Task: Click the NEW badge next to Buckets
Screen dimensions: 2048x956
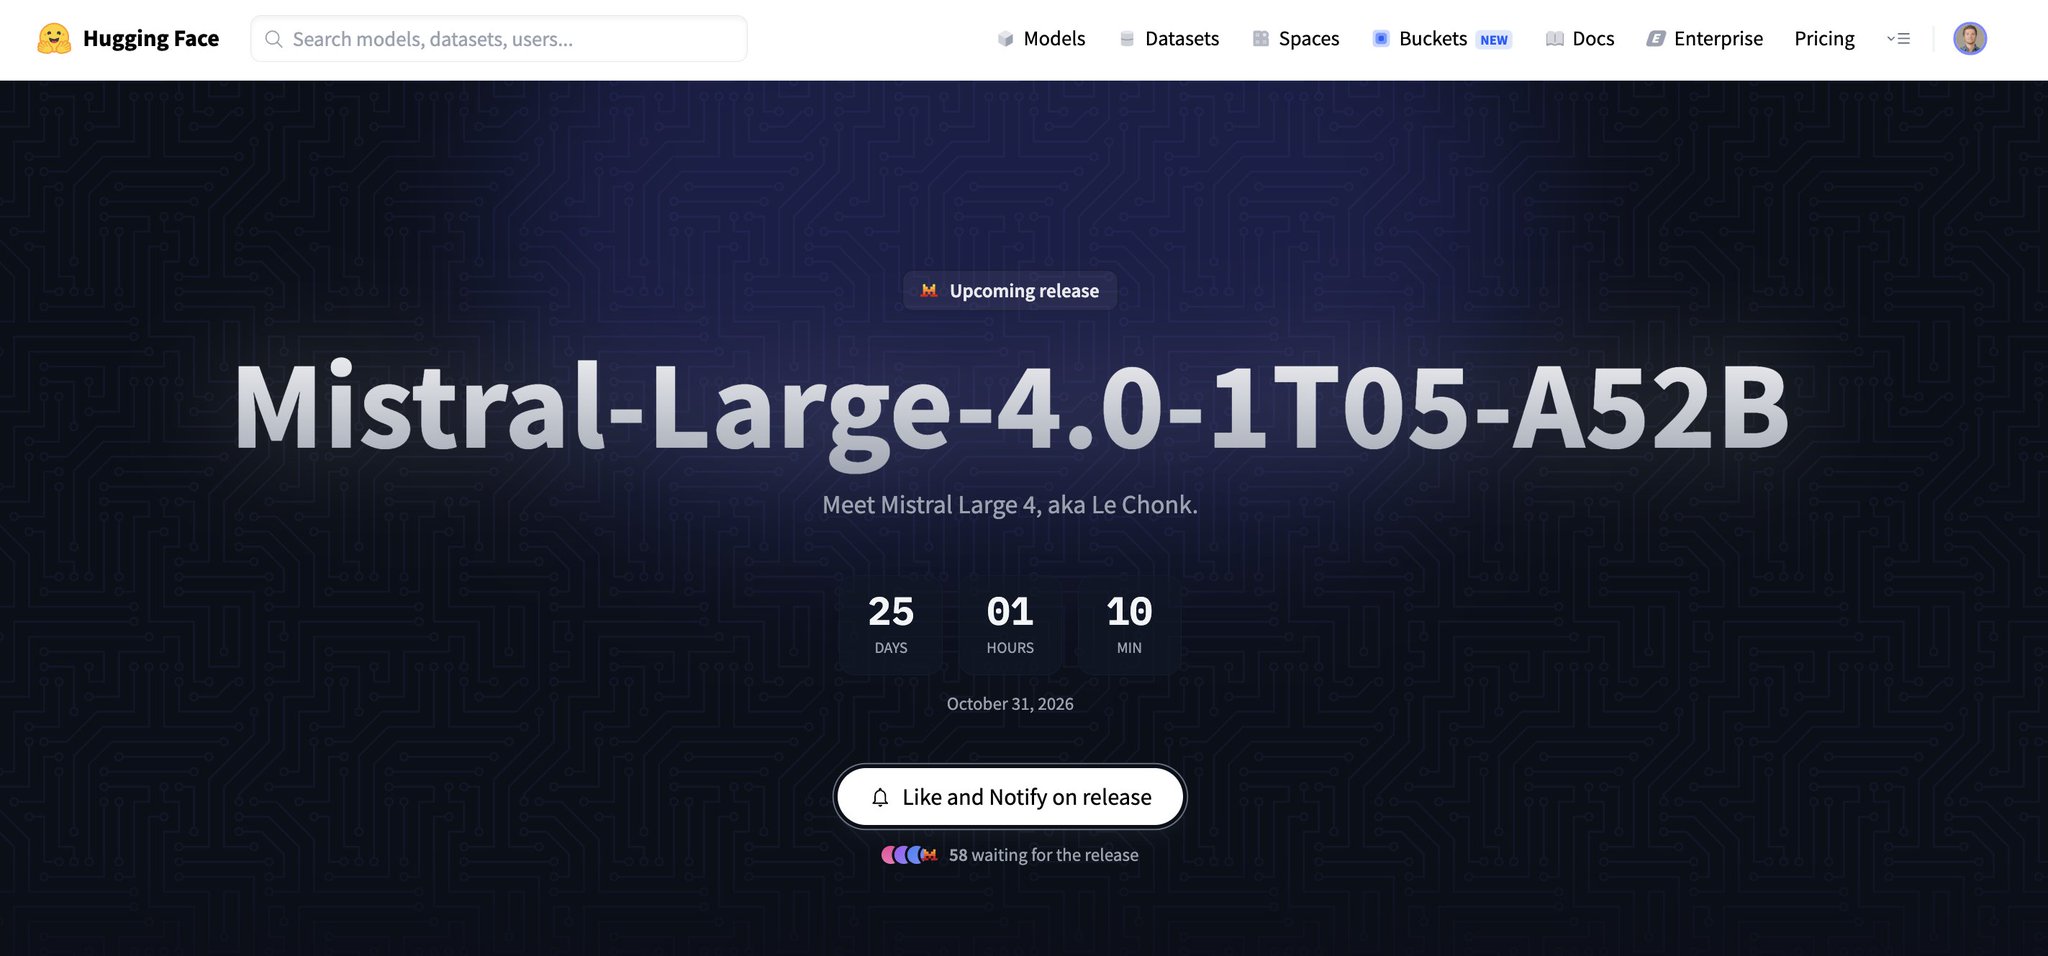Action: [x=1494, y=40]
